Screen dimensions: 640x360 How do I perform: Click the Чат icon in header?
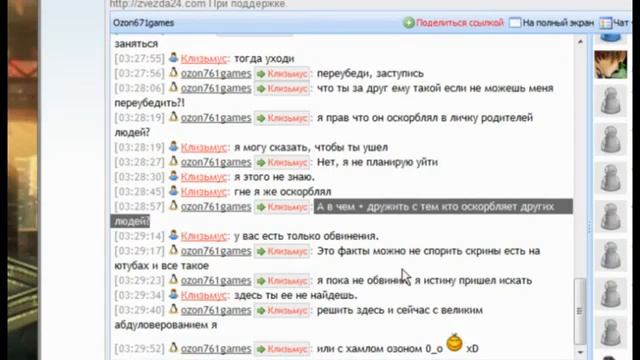click(605, 23)
